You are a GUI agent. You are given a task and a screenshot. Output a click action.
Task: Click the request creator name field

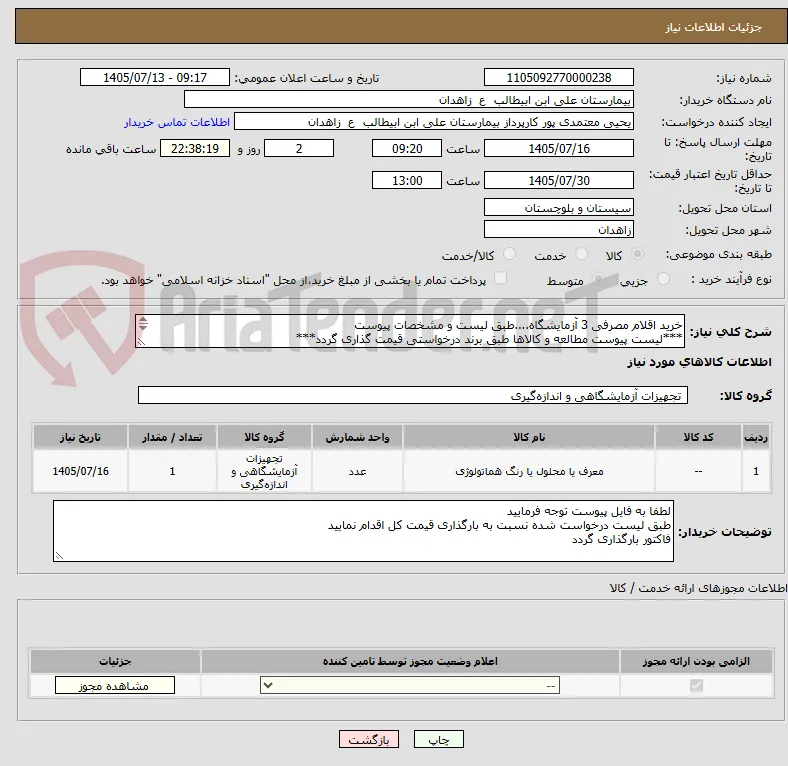coord(434,122)
